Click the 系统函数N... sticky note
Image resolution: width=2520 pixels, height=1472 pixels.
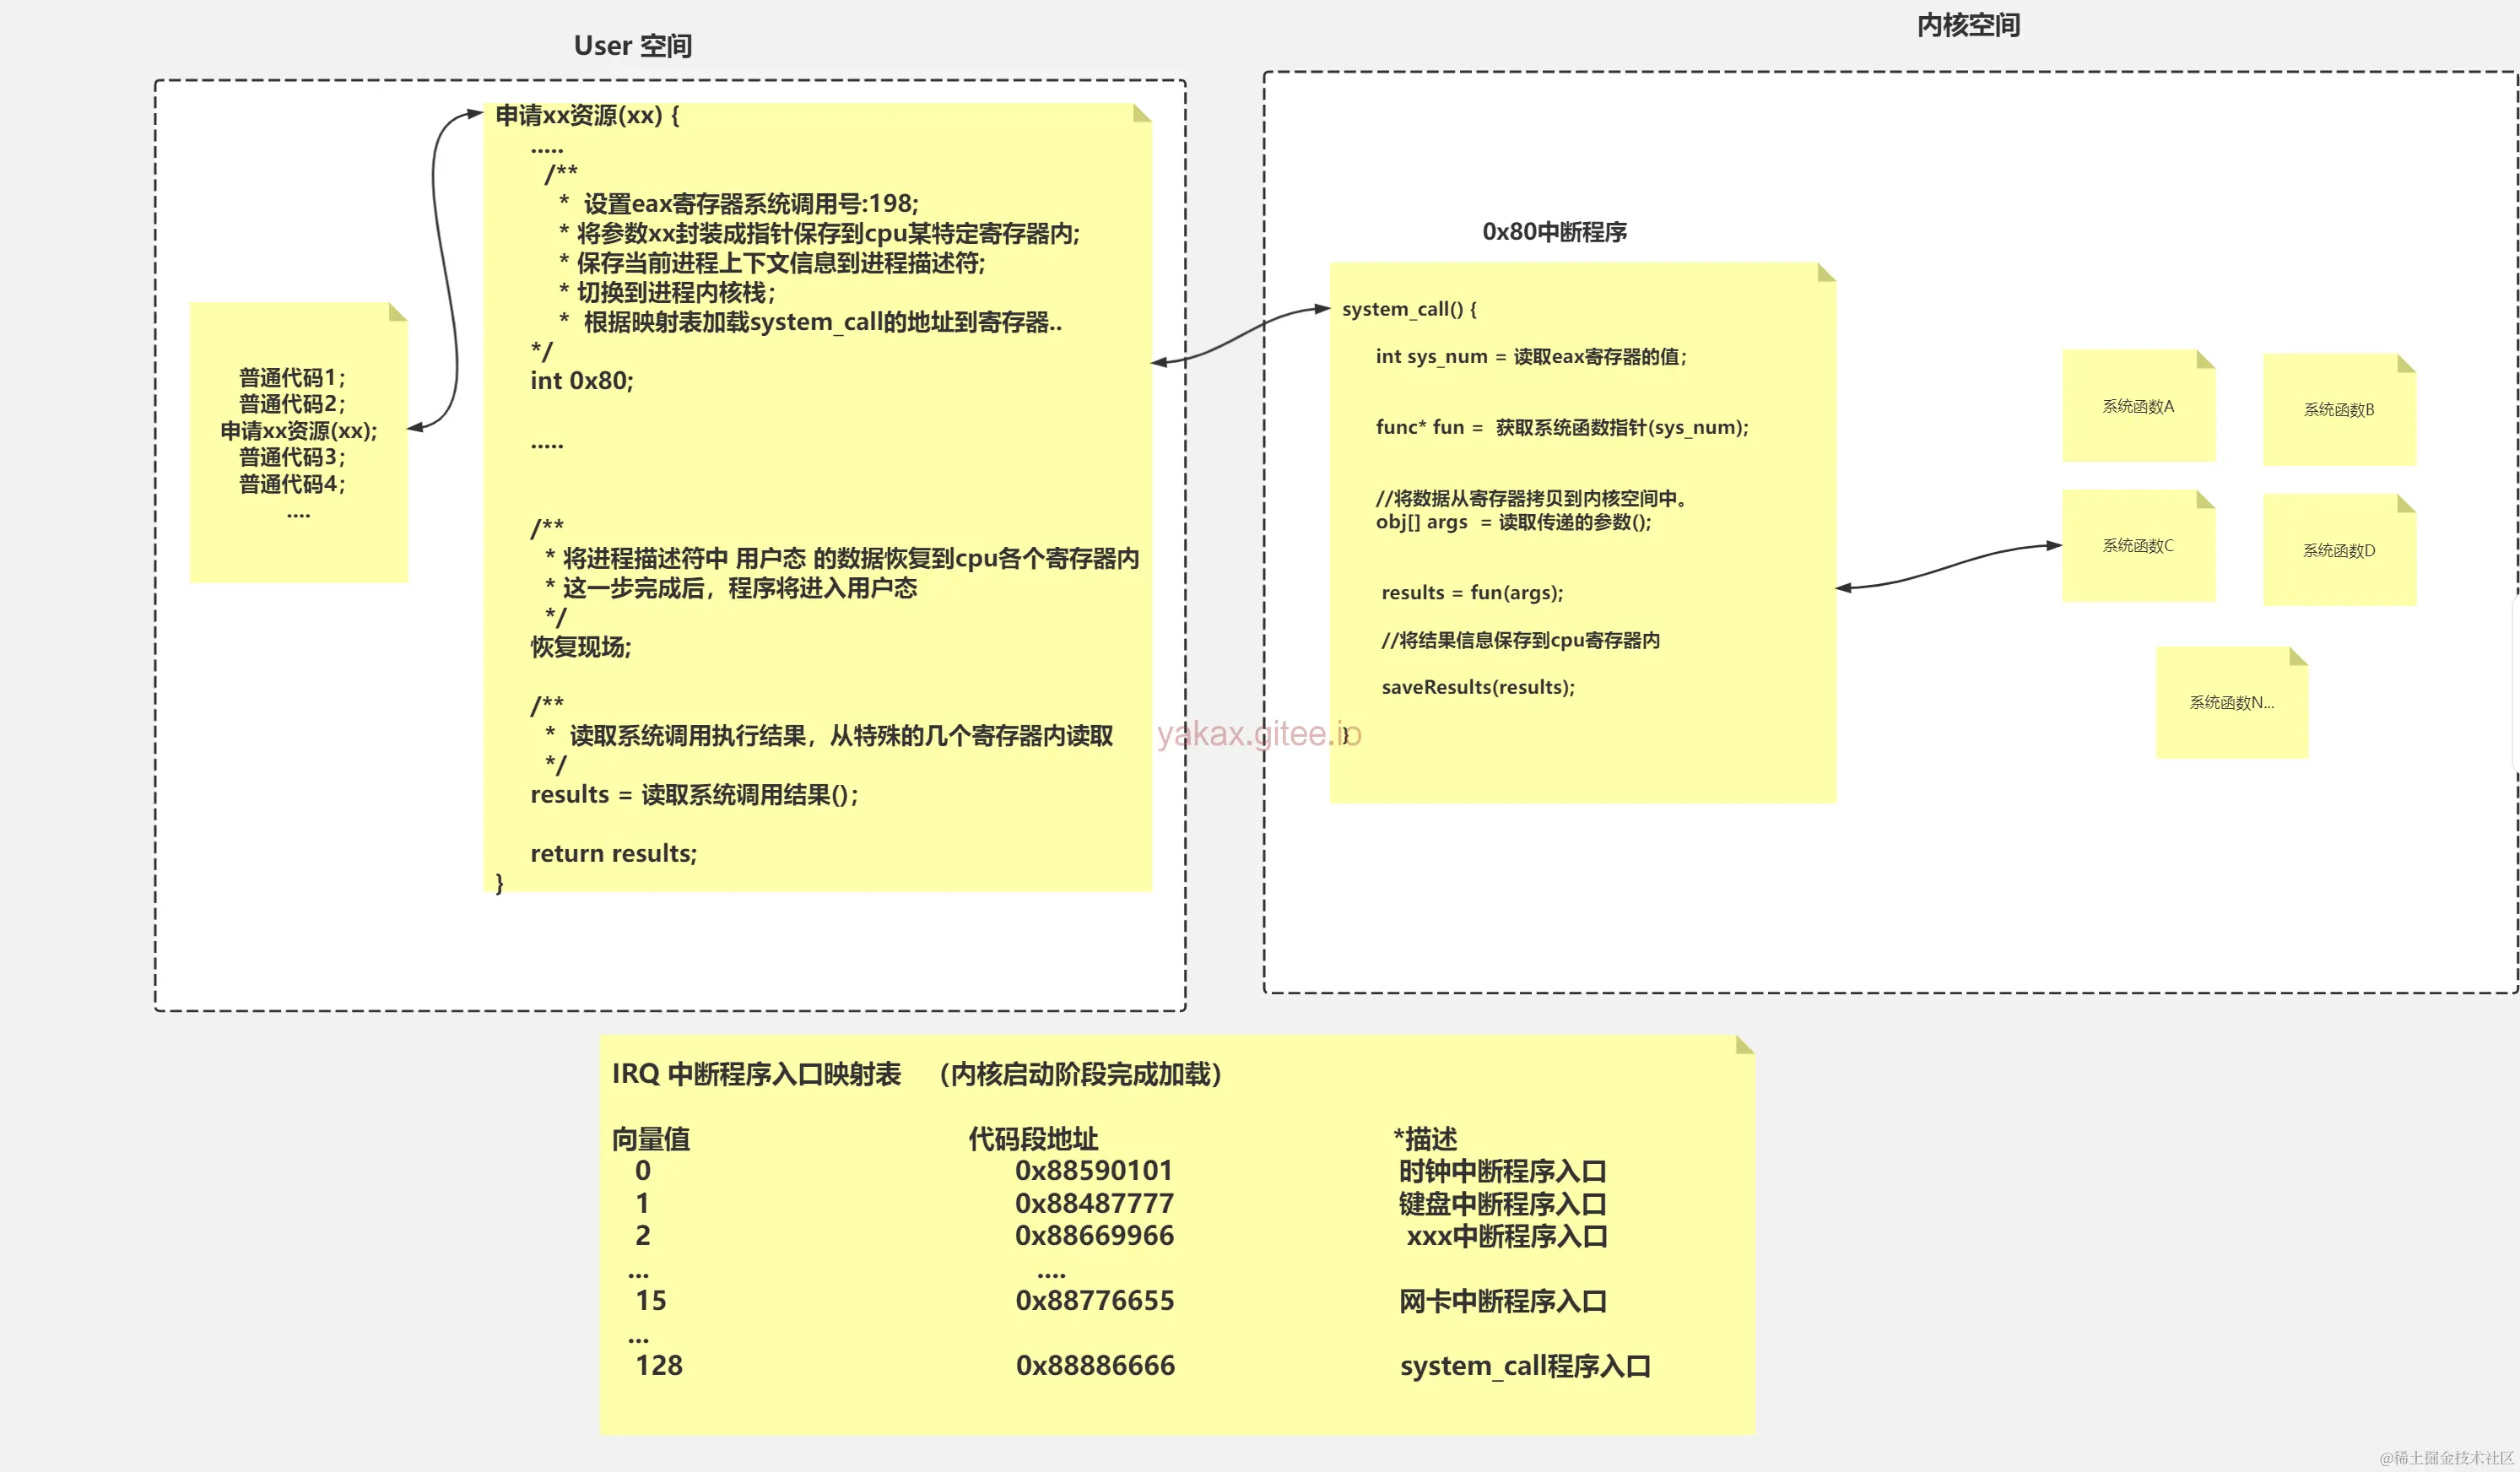(x=2231, y=703)
